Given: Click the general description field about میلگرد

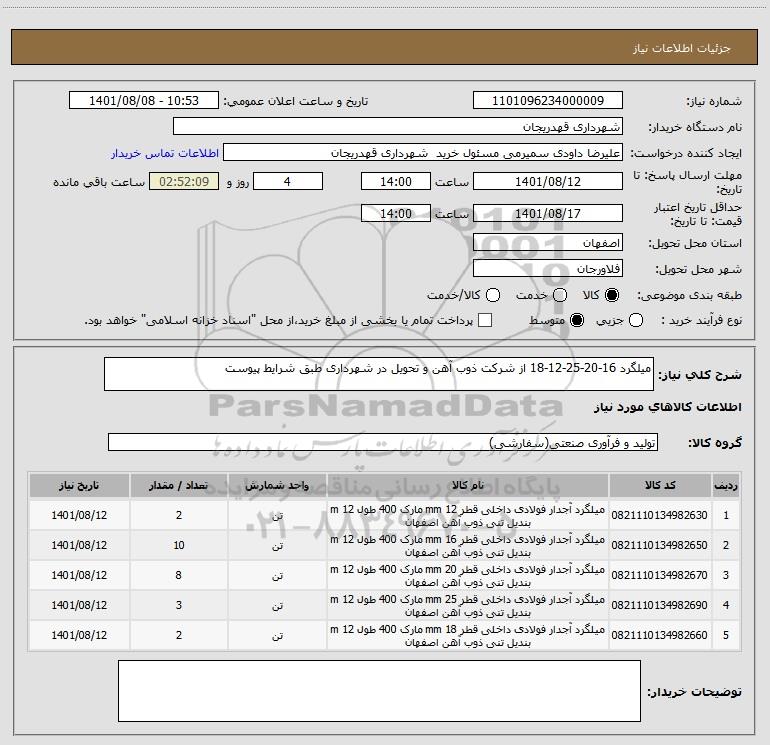Looking at the screenshot, I should click(x=379, y=374).
